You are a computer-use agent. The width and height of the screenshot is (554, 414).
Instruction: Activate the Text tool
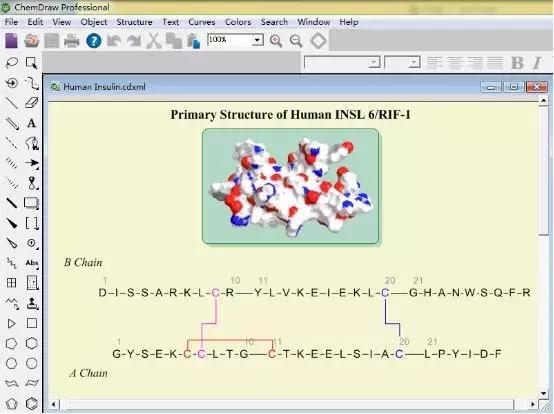click(31, 123)
